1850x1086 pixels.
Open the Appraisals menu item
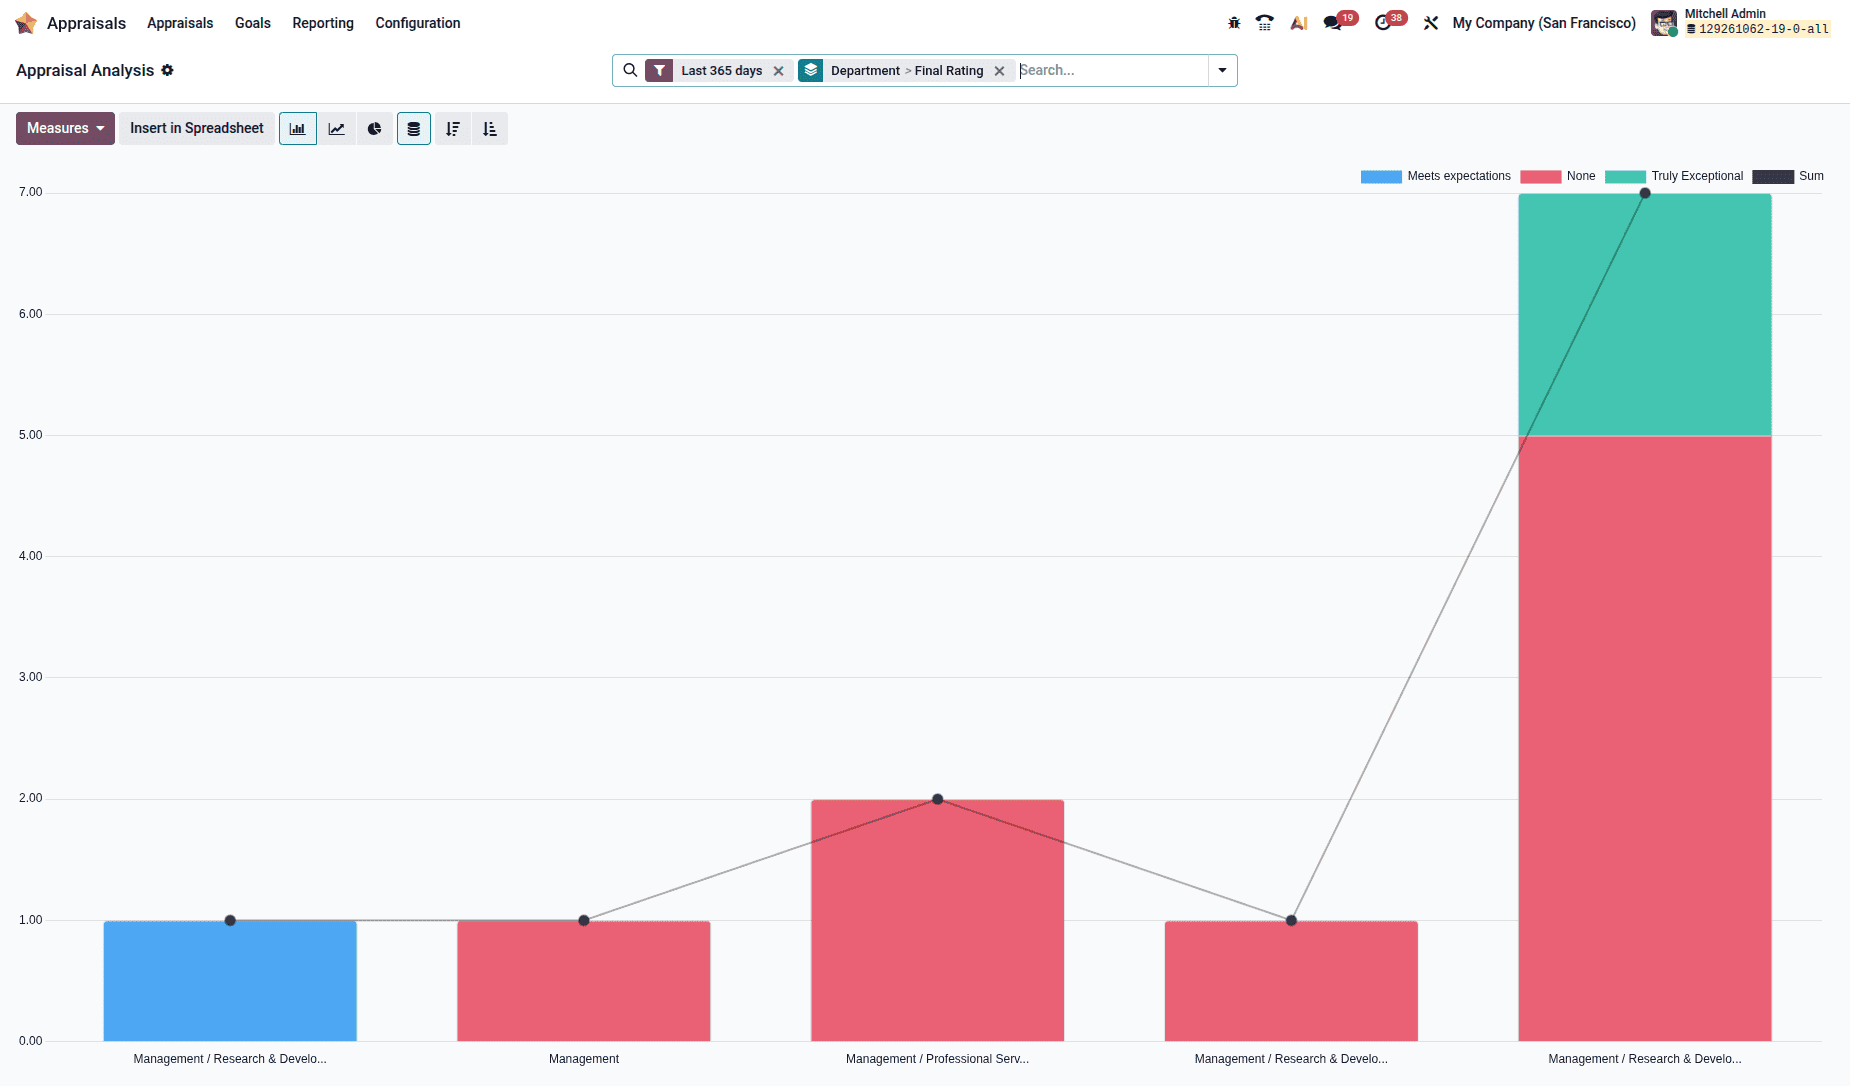(180, 23)
